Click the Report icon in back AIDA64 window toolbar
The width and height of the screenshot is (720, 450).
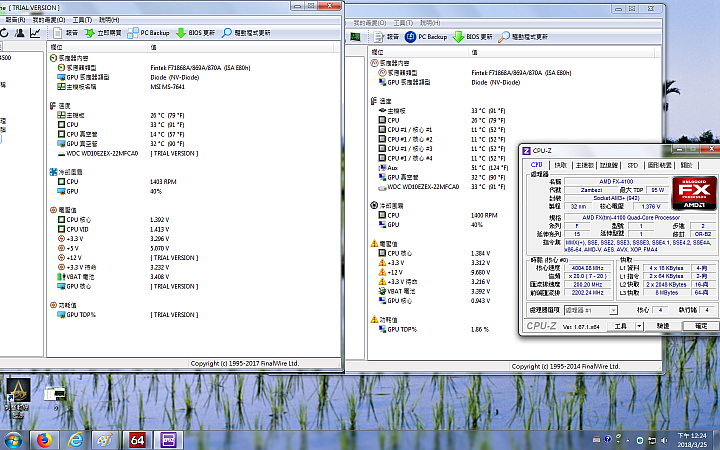(378, 37)
